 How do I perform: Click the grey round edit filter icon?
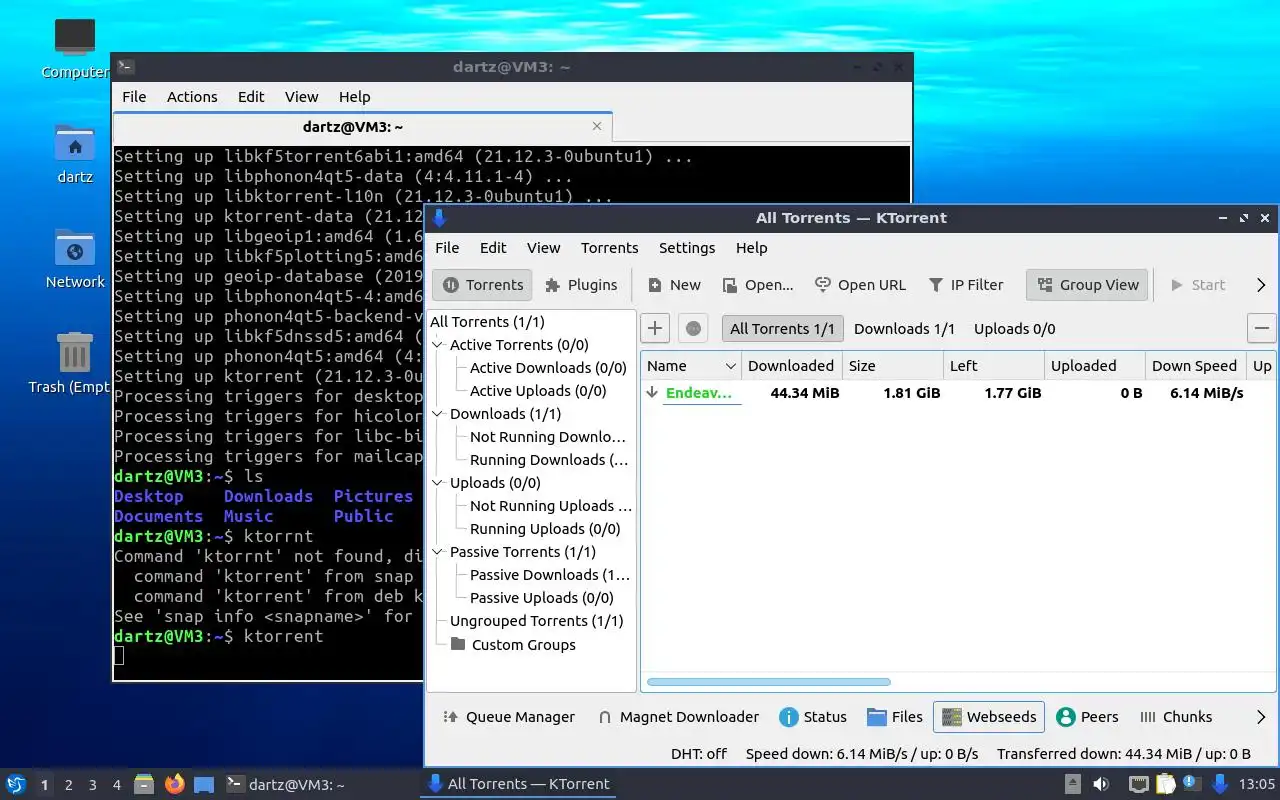click(693, 328)
